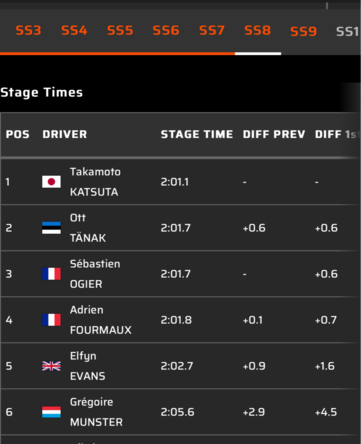Go to the SS6 stage tab

pos(166,31)
